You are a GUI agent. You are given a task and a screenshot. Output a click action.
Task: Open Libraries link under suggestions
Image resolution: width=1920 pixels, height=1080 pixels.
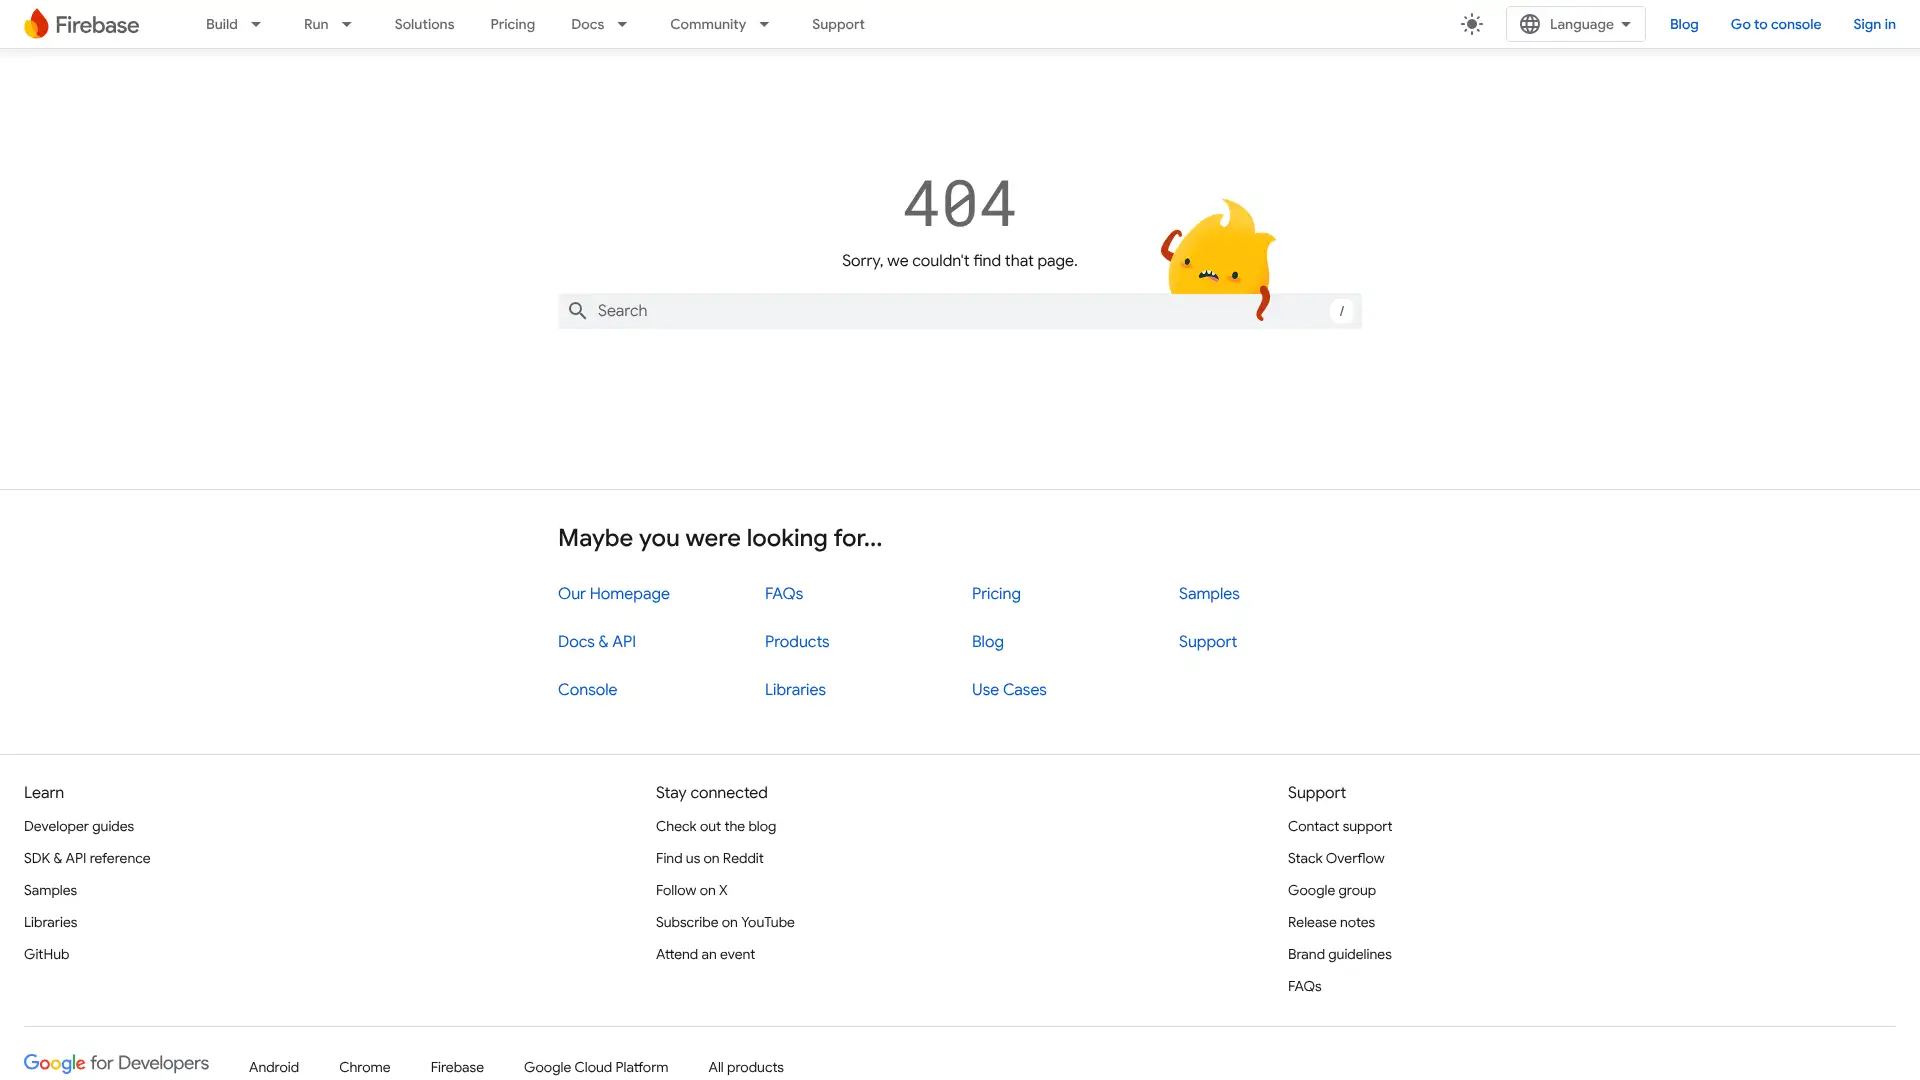coord(794,690)
